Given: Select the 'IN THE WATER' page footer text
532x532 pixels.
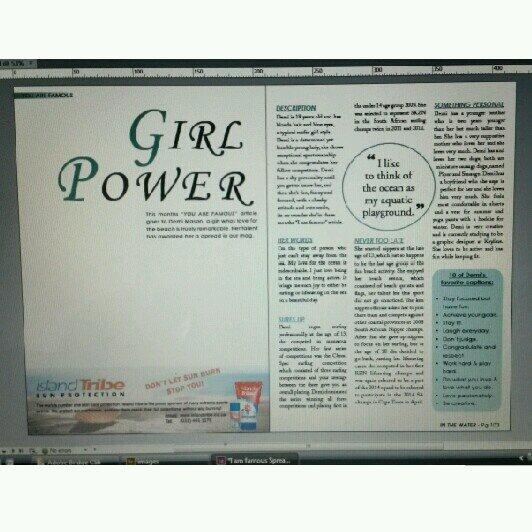Looking at the screenshot, I should tap(470, 424).
